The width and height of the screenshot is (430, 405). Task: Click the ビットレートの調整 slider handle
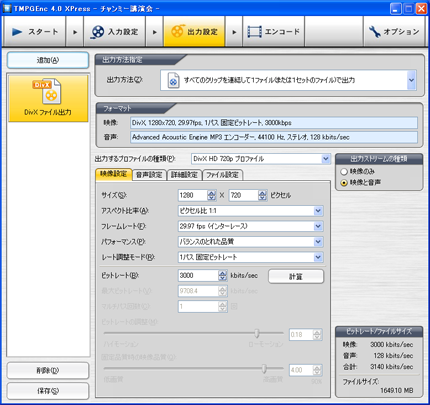(x=257, y=333)
